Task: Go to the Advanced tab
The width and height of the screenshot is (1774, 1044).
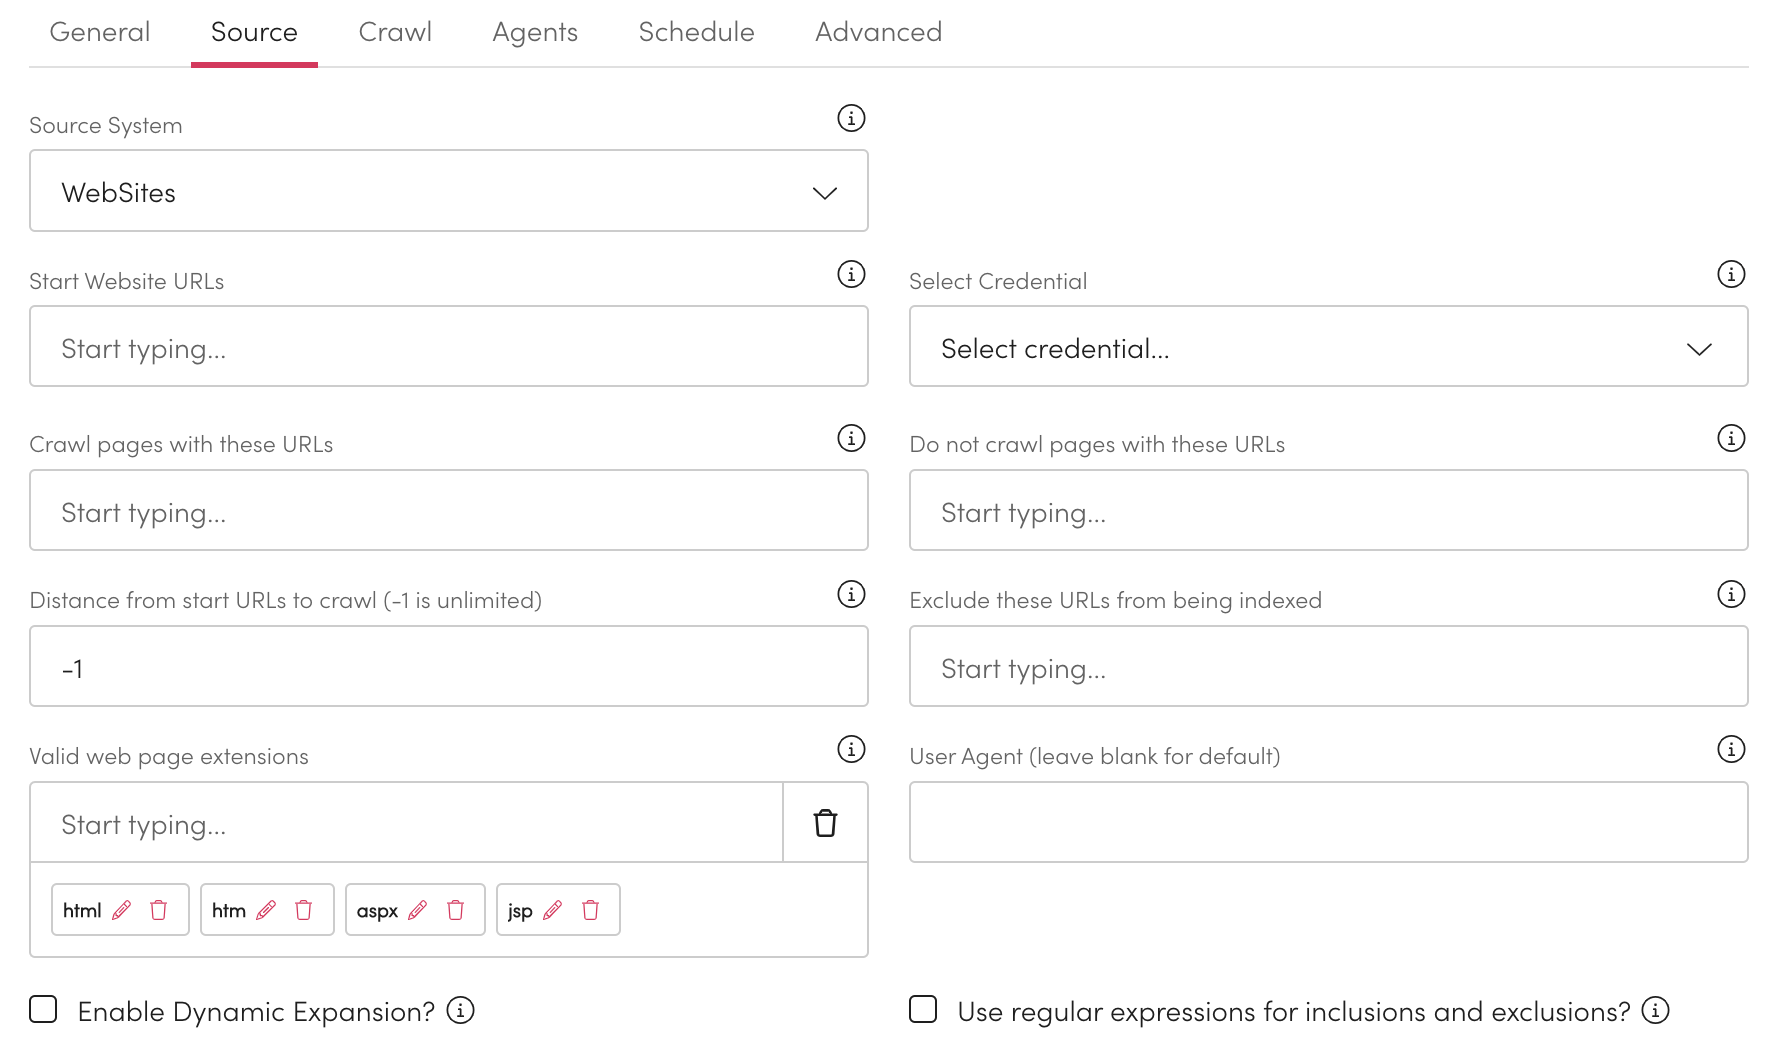Action: (878, 32)
